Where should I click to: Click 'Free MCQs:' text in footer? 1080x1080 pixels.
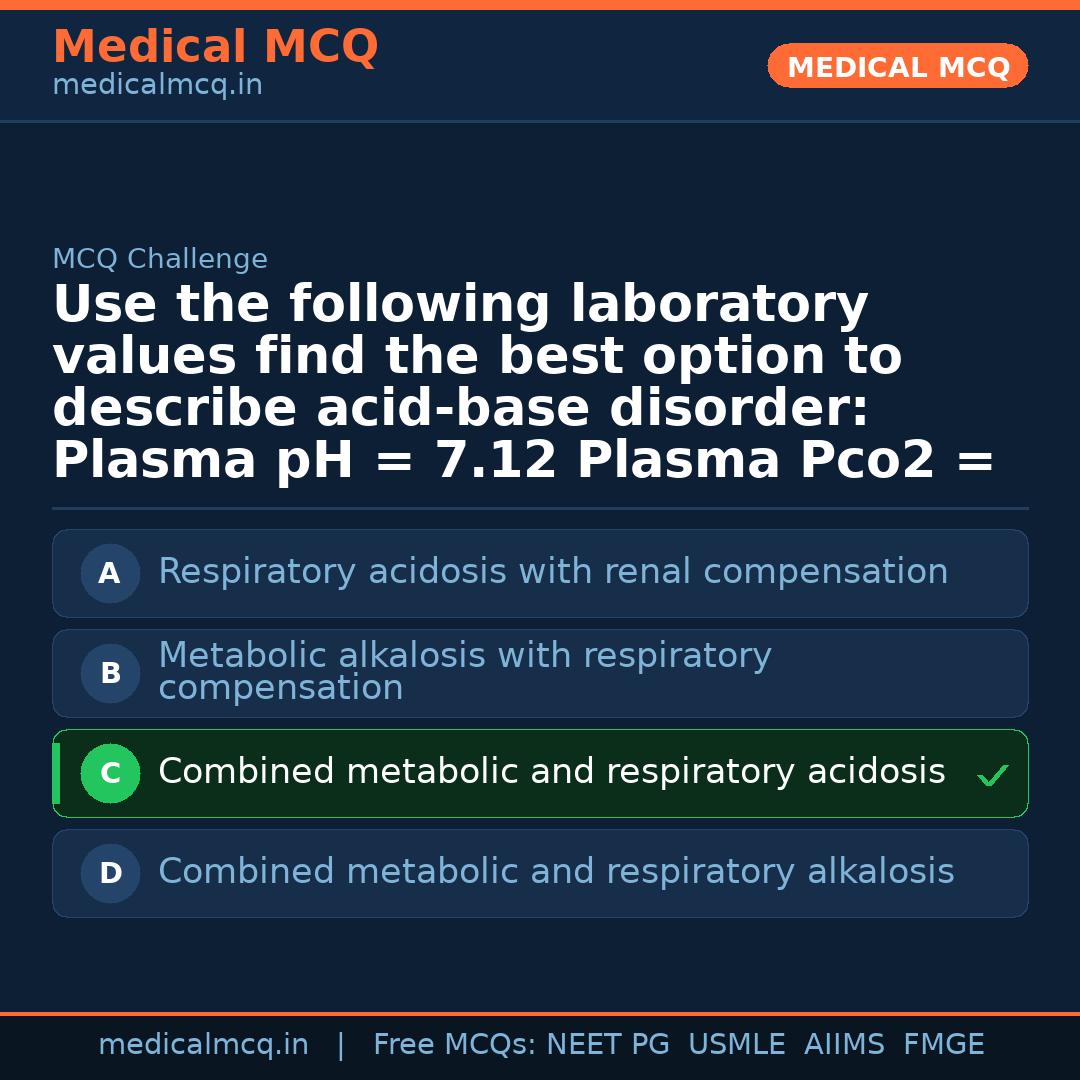coord(454,1045)
